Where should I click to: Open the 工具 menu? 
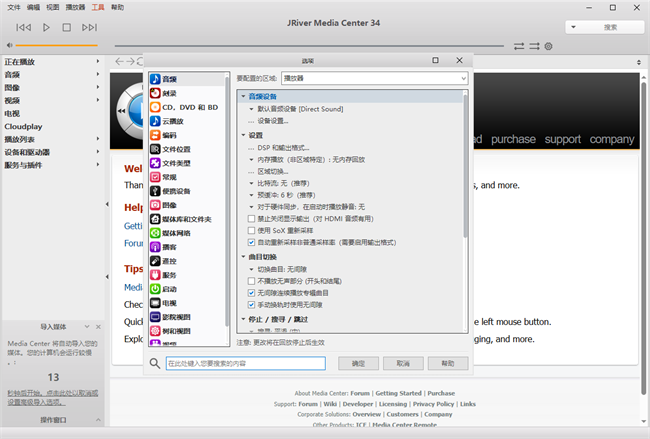pyautogui.click(x=97, y=6)
